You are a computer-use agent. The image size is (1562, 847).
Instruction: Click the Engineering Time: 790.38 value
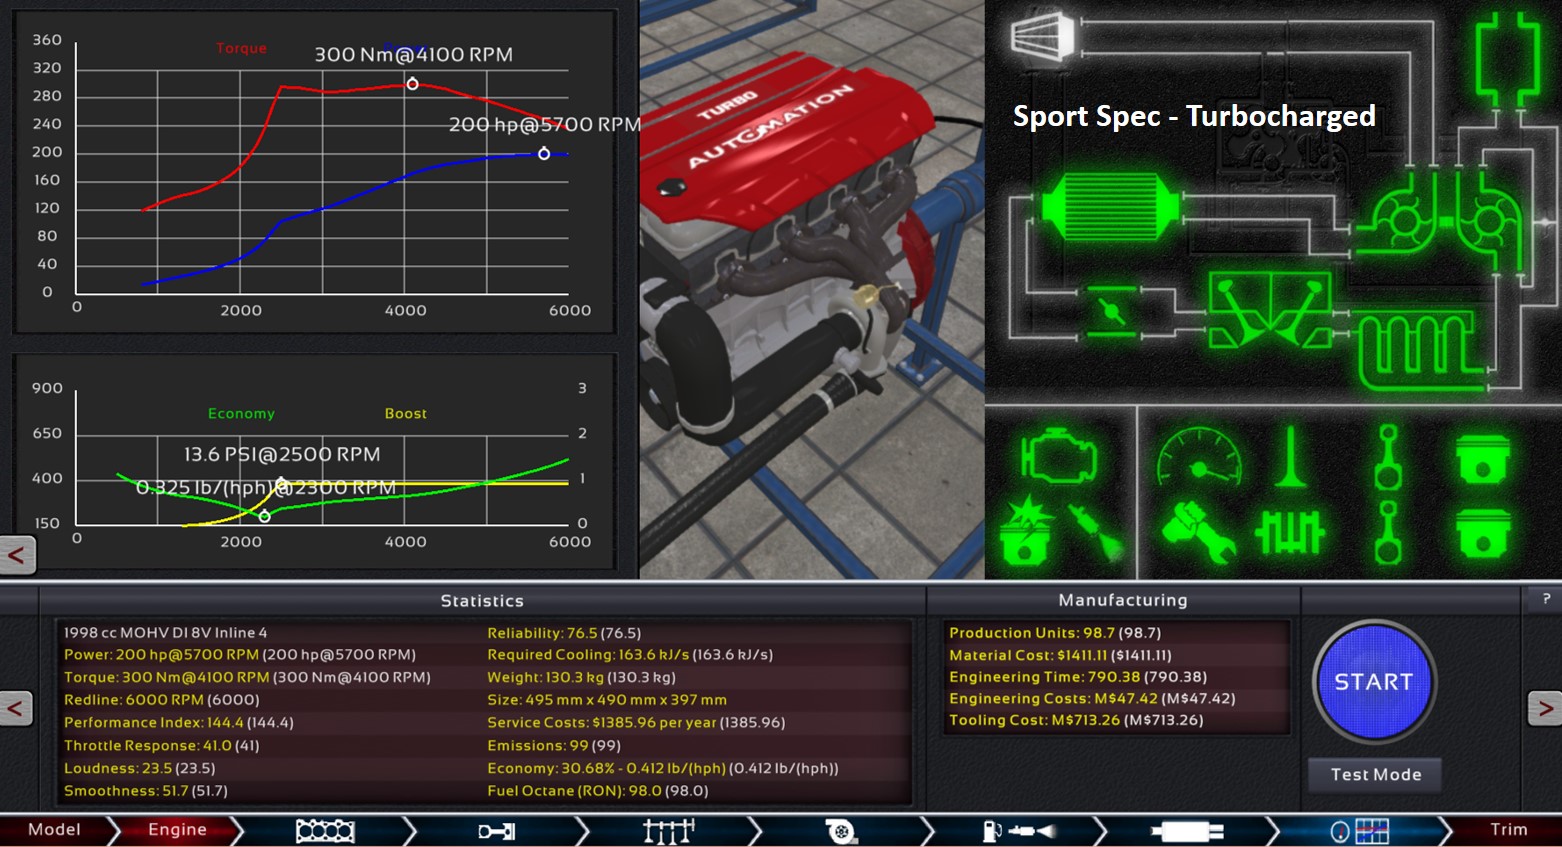click(x=1078, y=677)
